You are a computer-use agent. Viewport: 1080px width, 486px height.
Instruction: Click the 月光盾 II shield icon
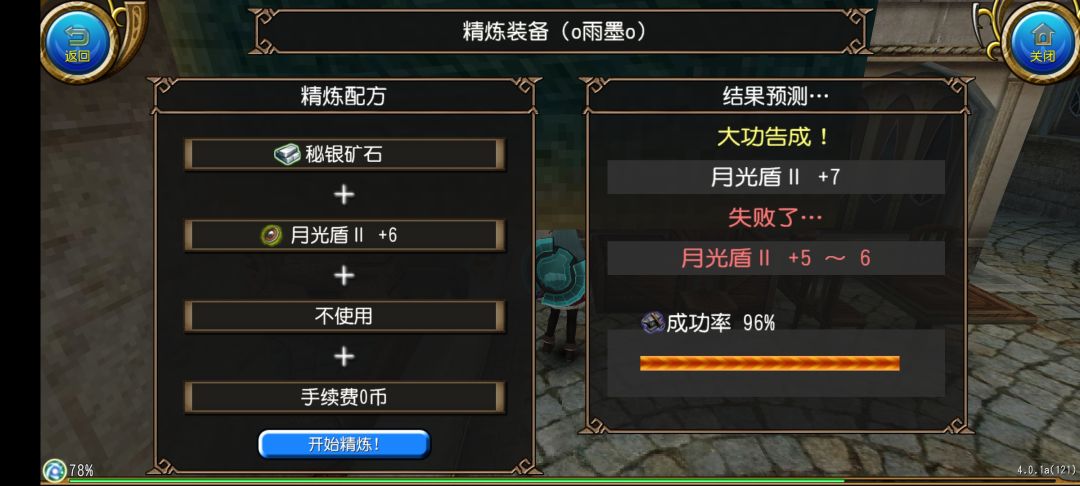point(271,235)
